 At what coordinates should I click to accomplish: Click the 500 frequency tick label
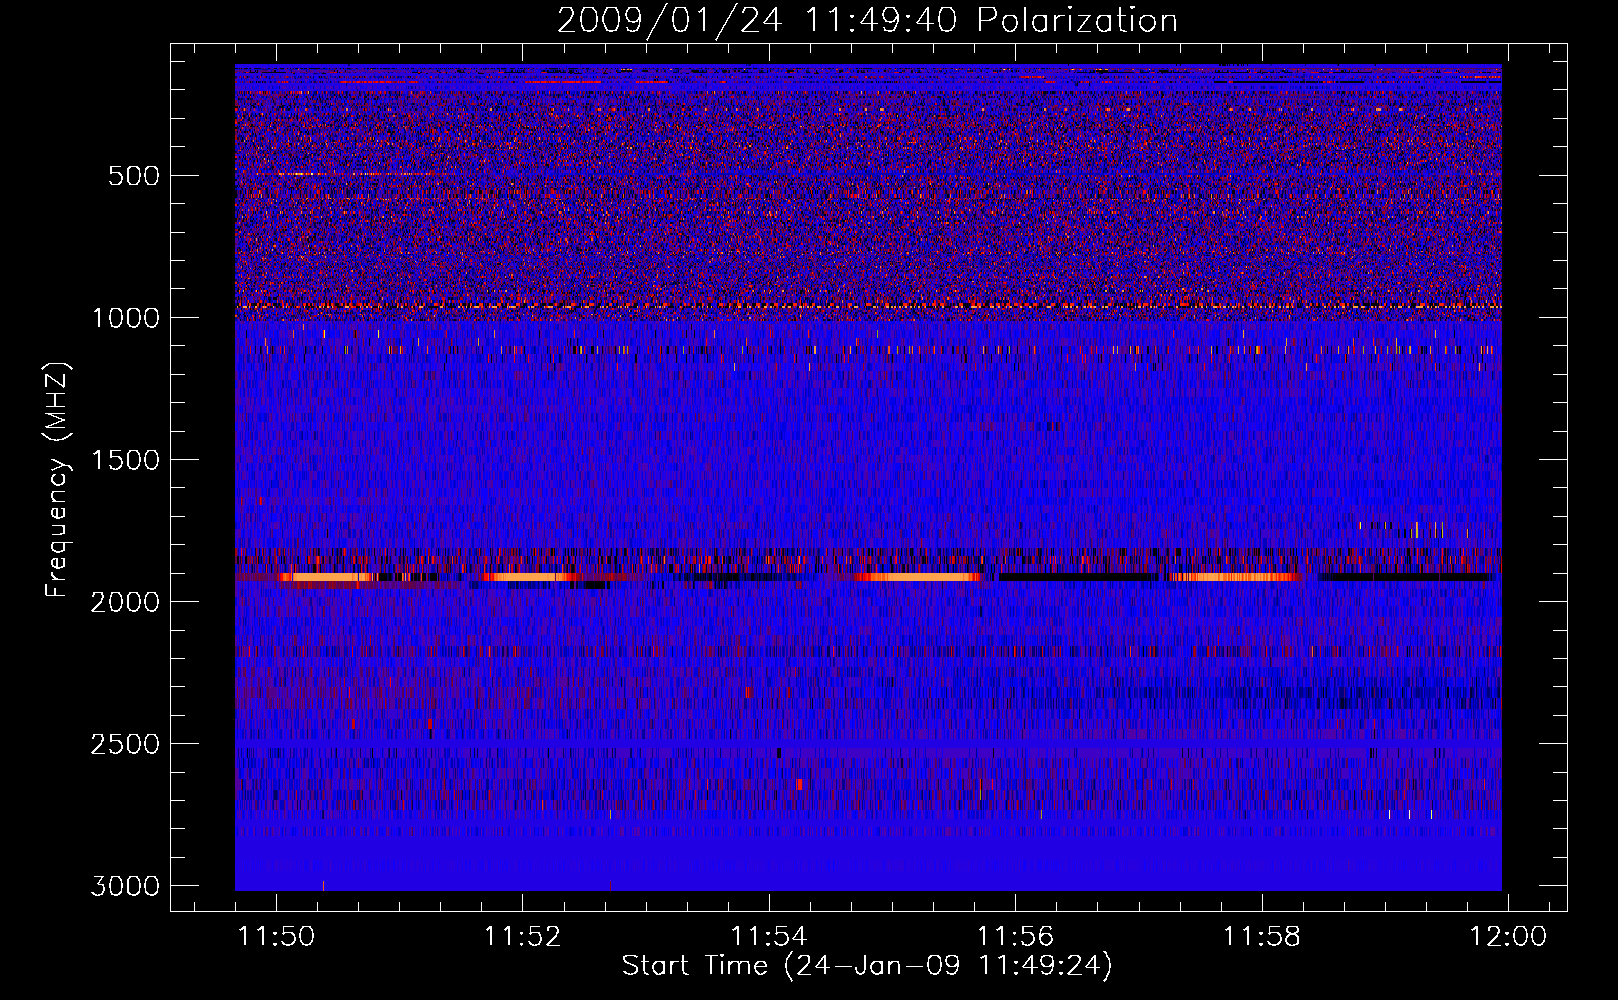point(134,176)
